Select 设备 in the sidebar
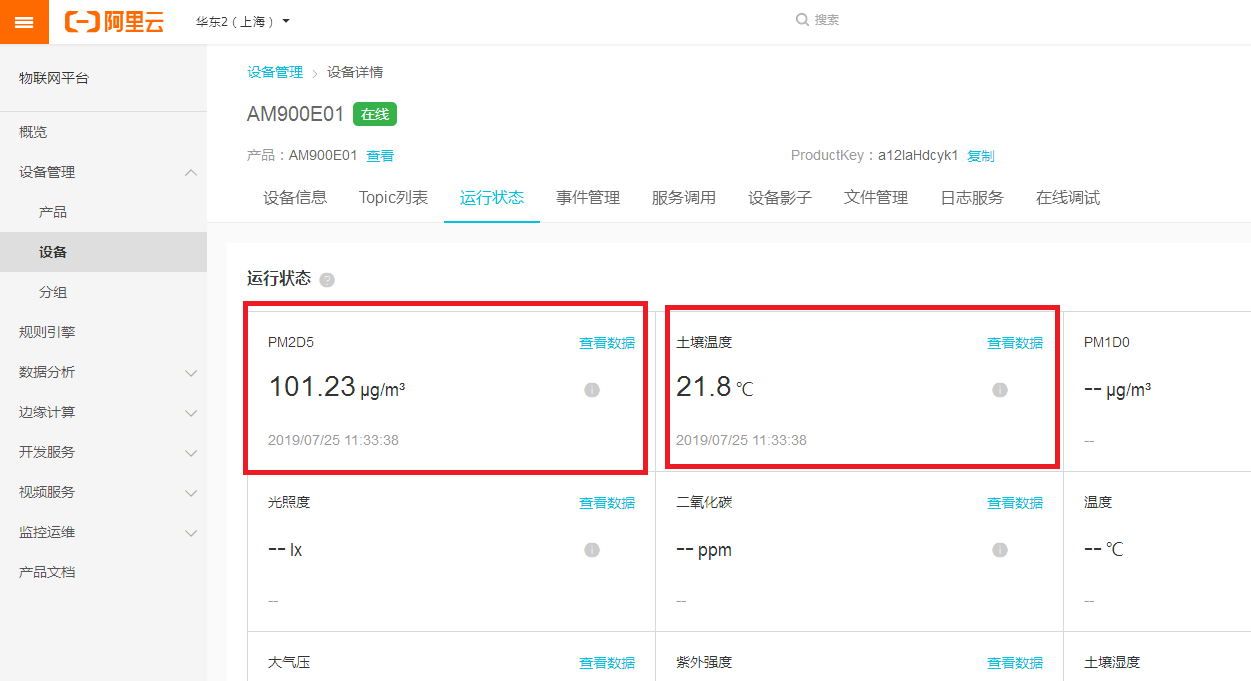The image size is (1251, 681). click(103, 252)
